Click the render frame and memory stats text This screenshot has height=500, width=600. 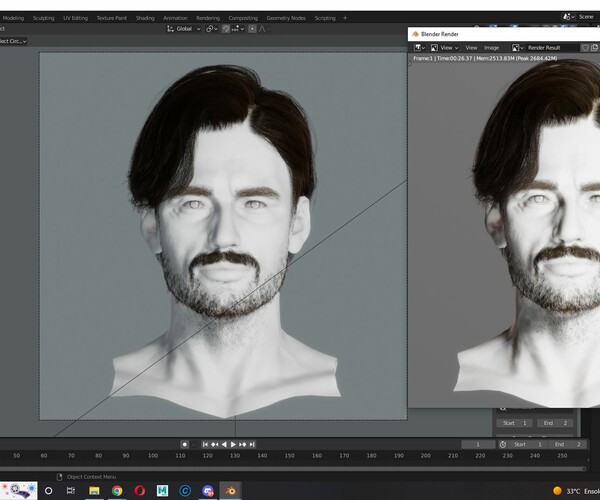(485, 59)
